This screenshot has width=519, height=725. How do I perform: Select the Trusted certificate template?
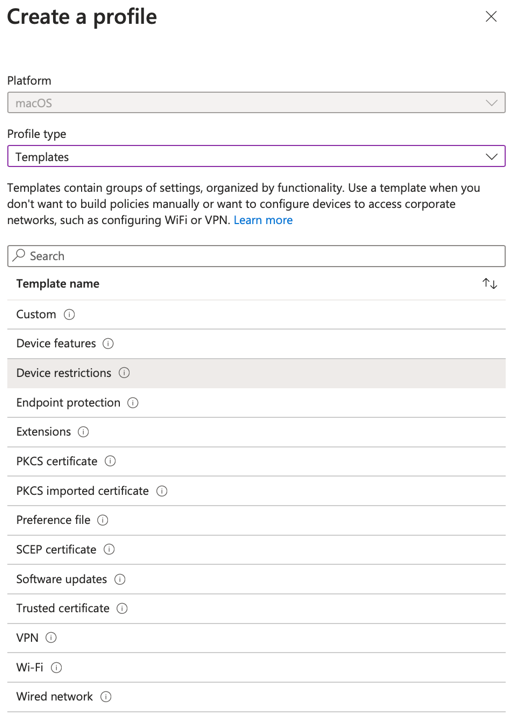coord(256,608)
